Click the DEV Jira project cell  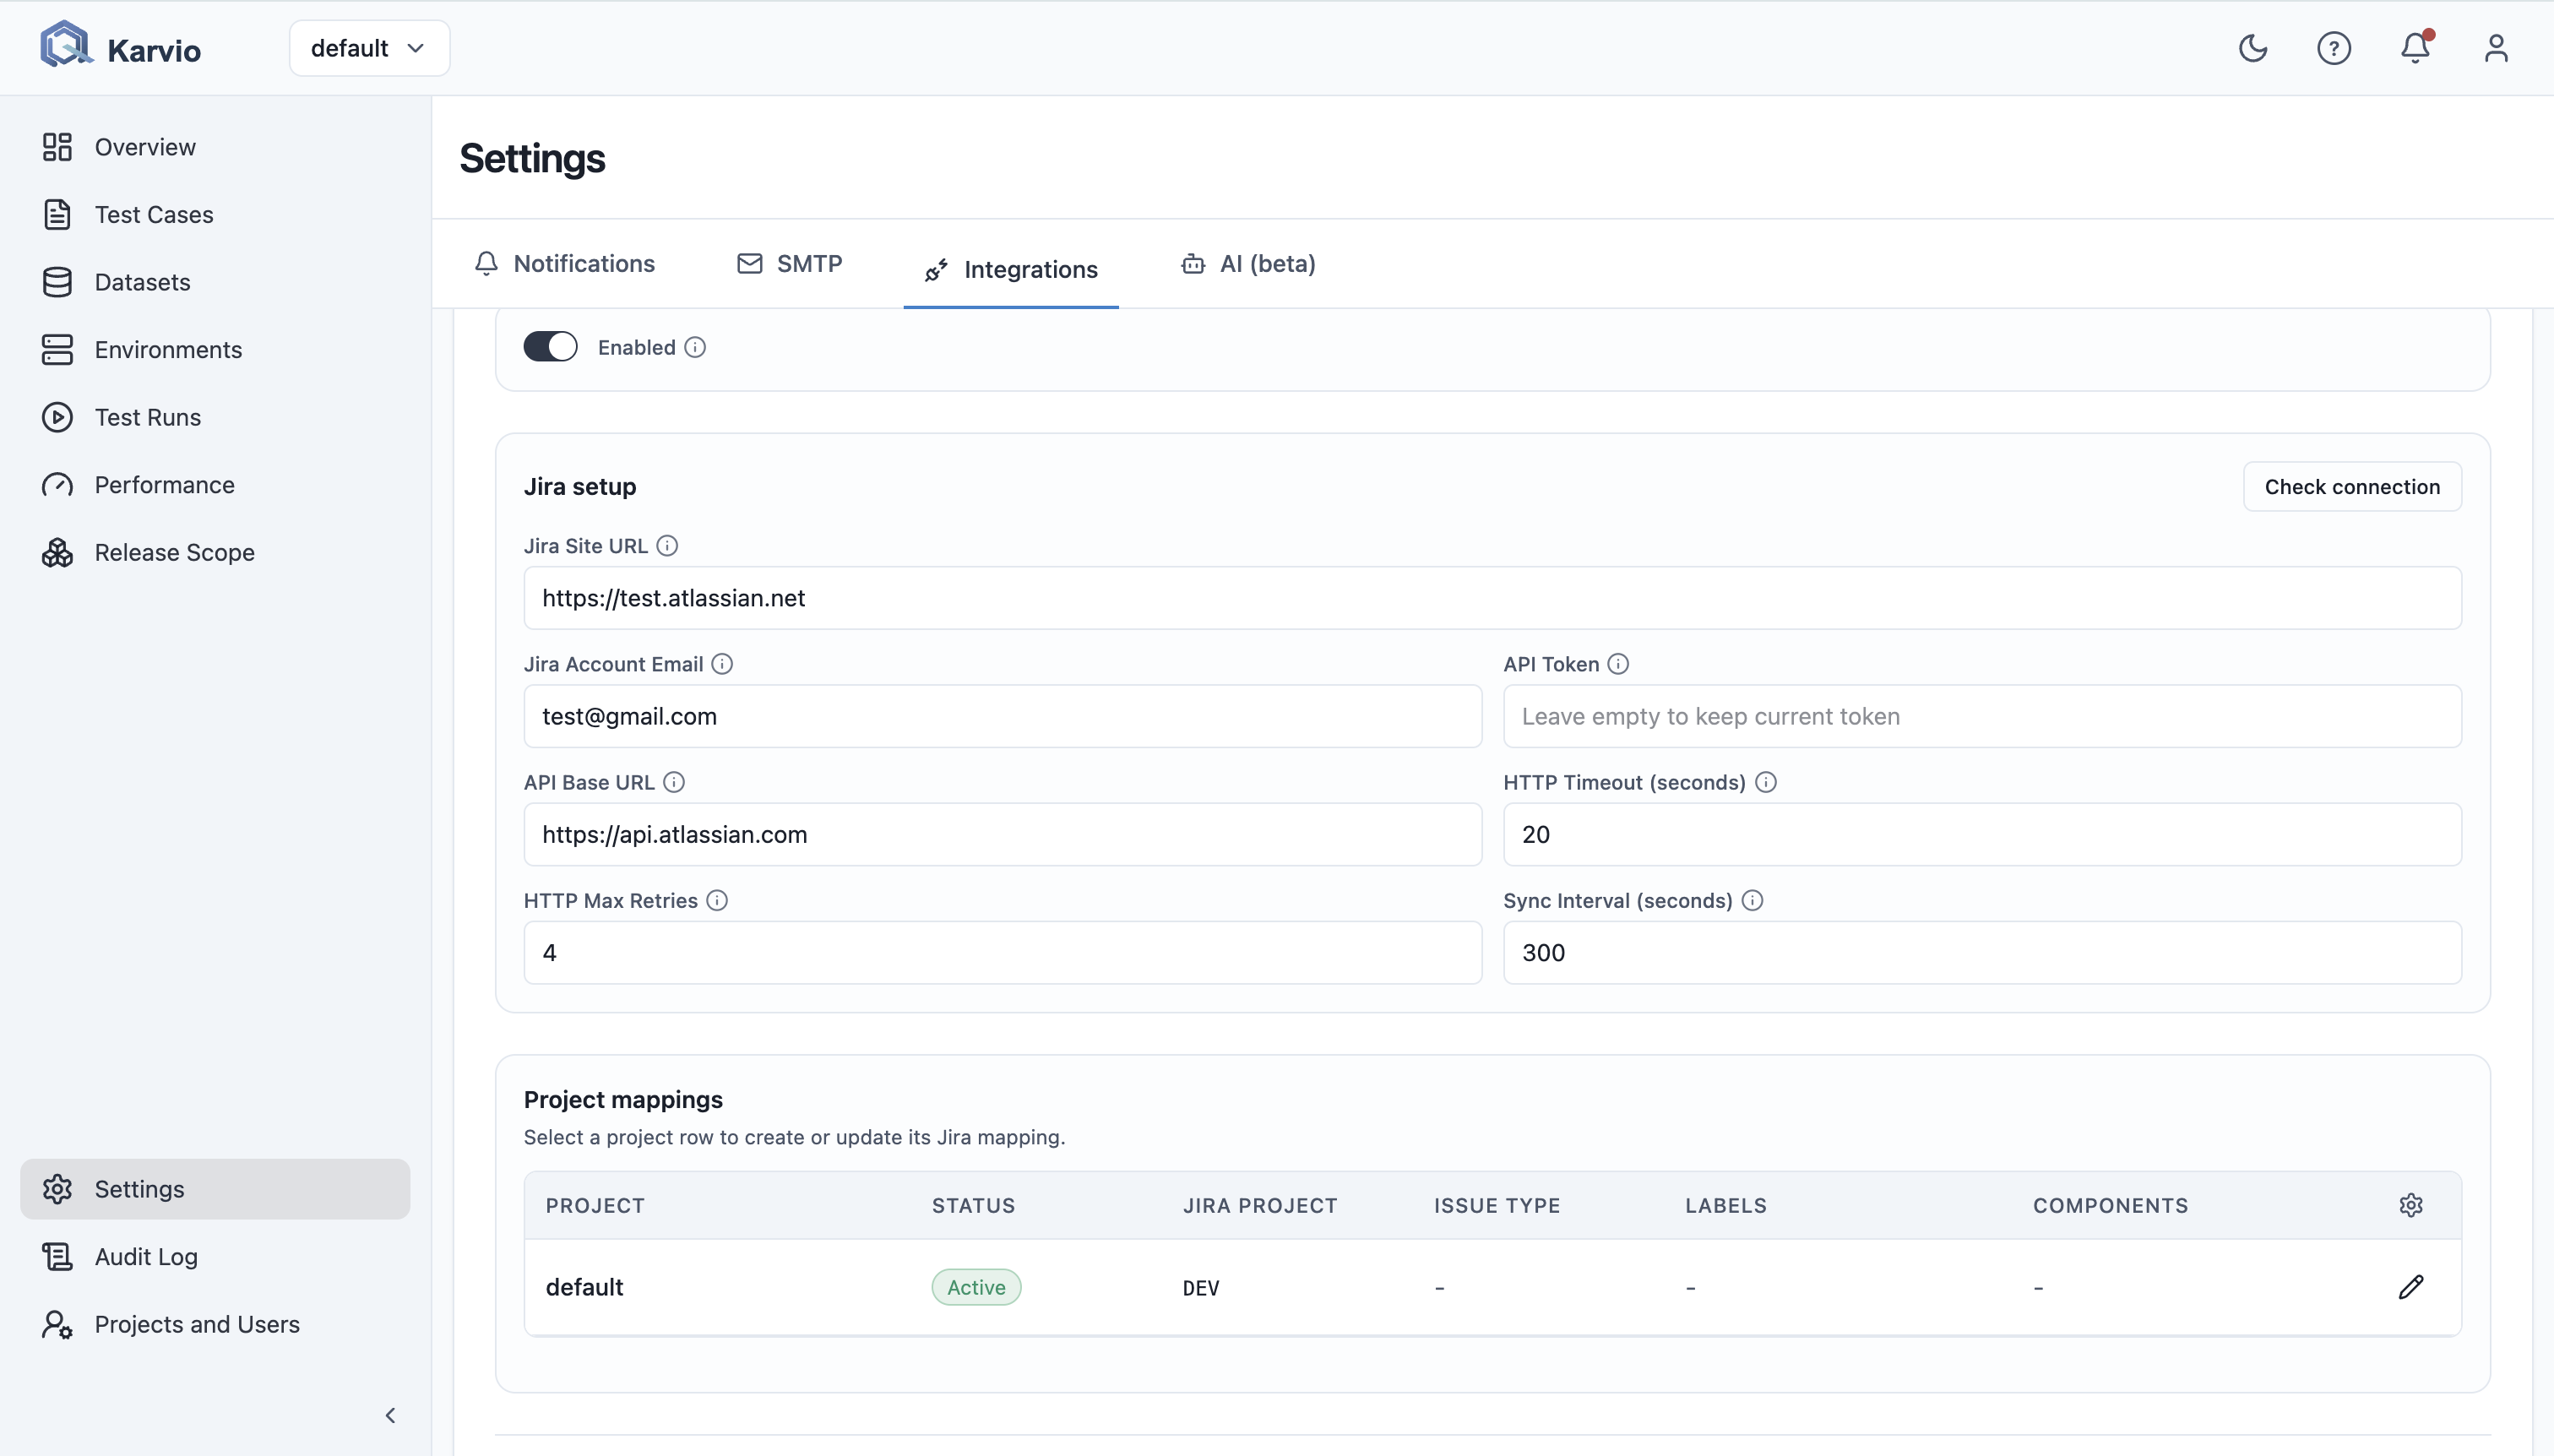click(x=1201, y=1288)
